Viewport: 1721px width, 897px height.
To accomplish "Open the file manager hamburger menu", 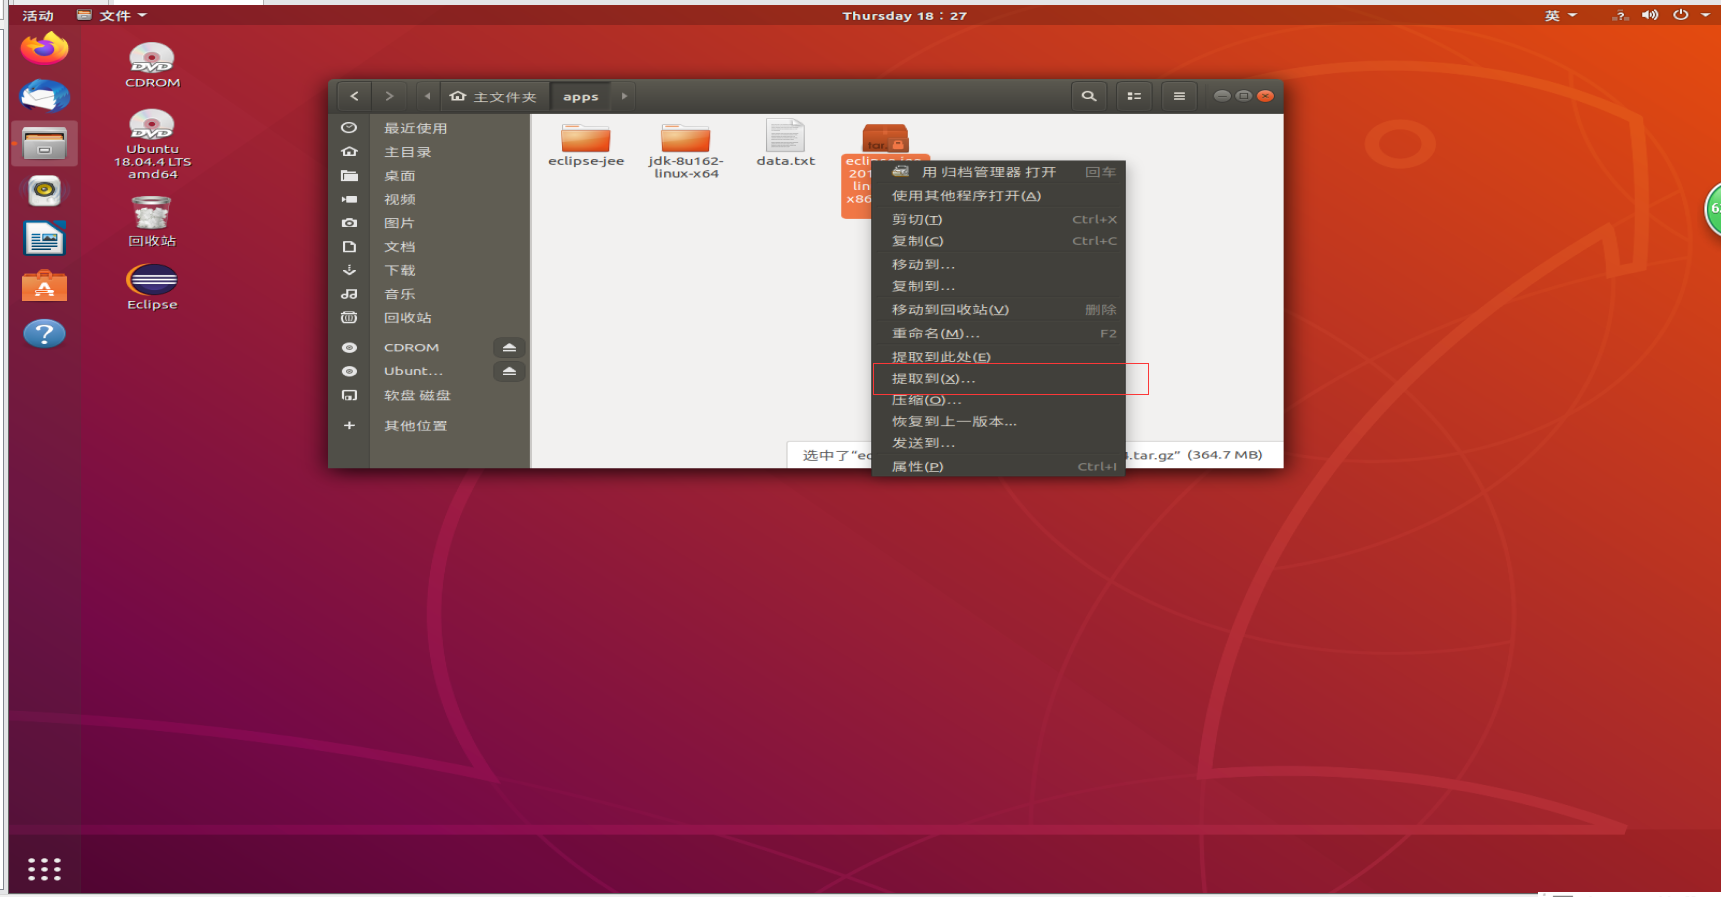I will tap(1179, 96).
